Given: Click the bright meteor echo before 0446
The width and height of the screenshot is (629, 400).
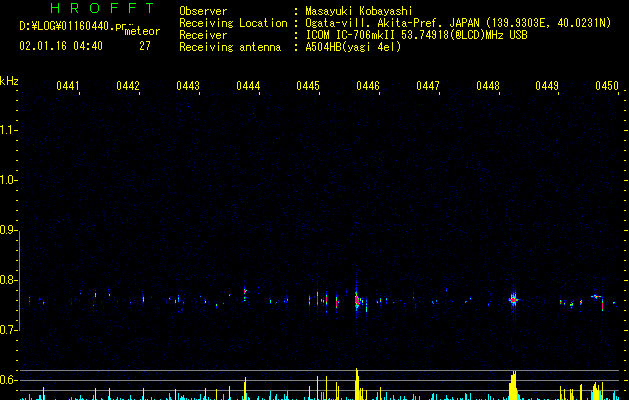Looking at the screenshot, I should pos(357,299).
